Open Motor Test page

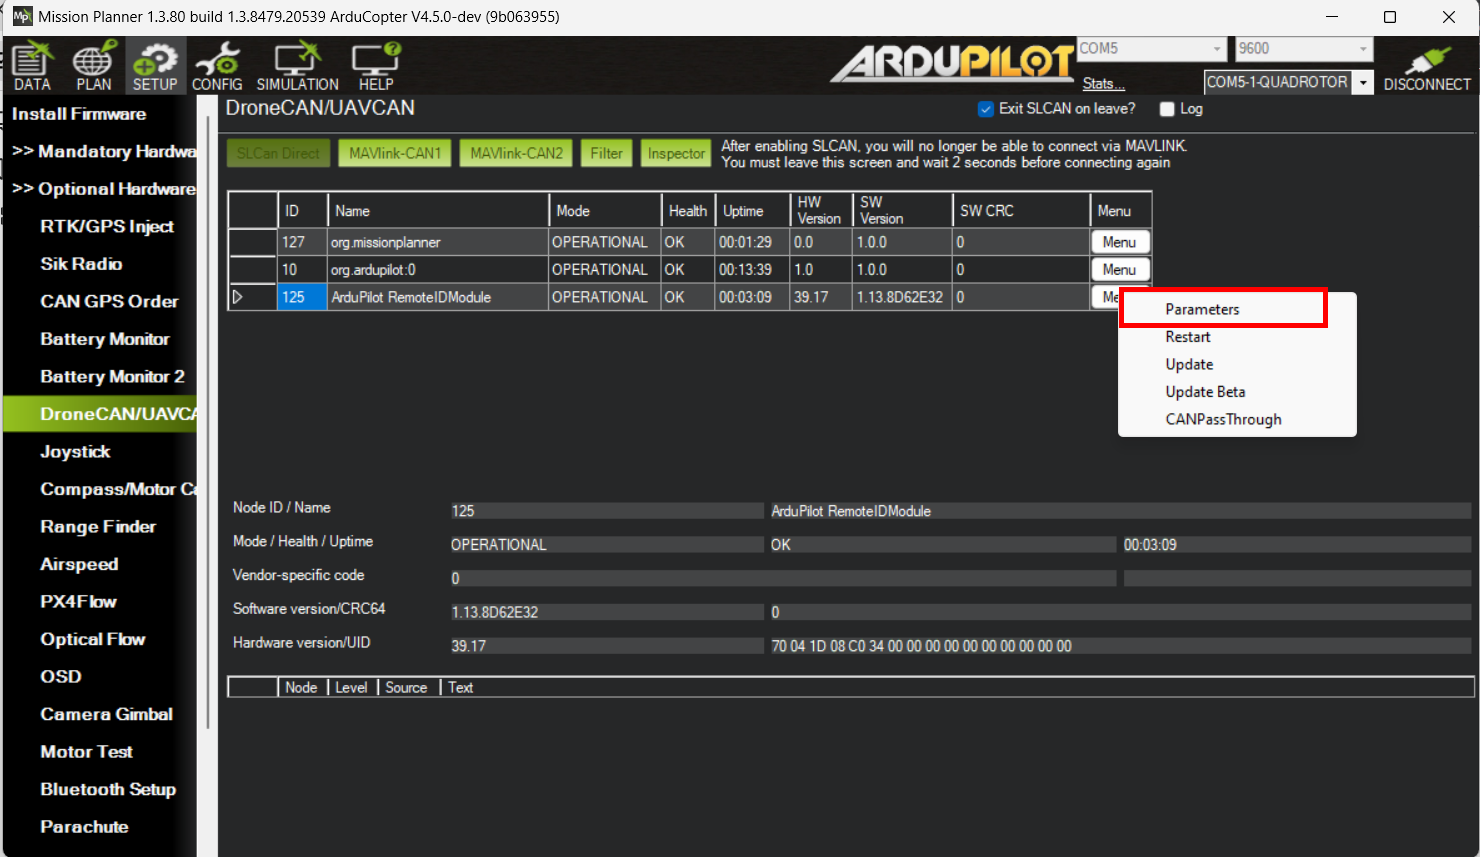coord(86,751)
